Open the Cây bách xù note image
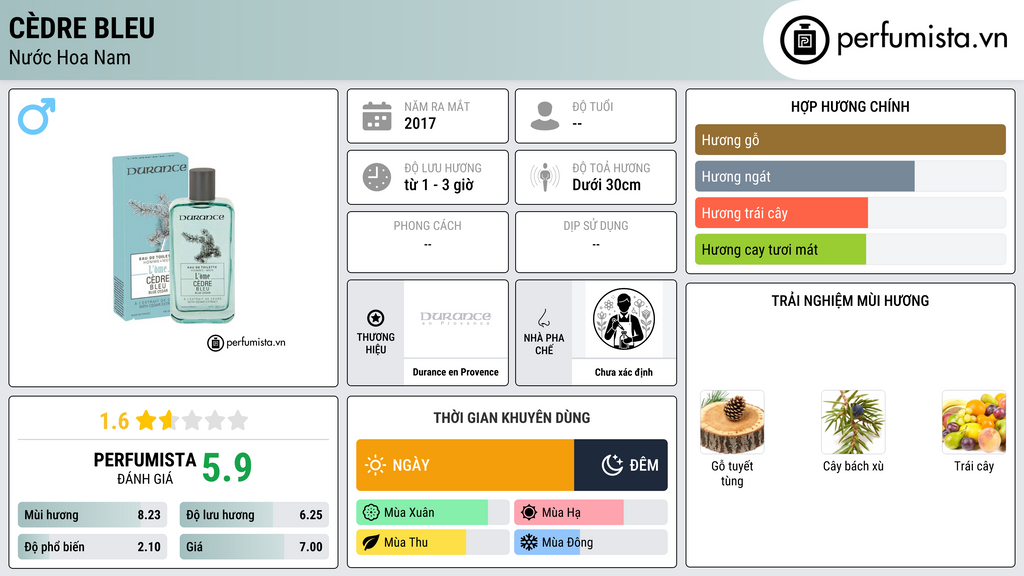The height and width of the screenshot is (576, 1024). tap(853, 422)
